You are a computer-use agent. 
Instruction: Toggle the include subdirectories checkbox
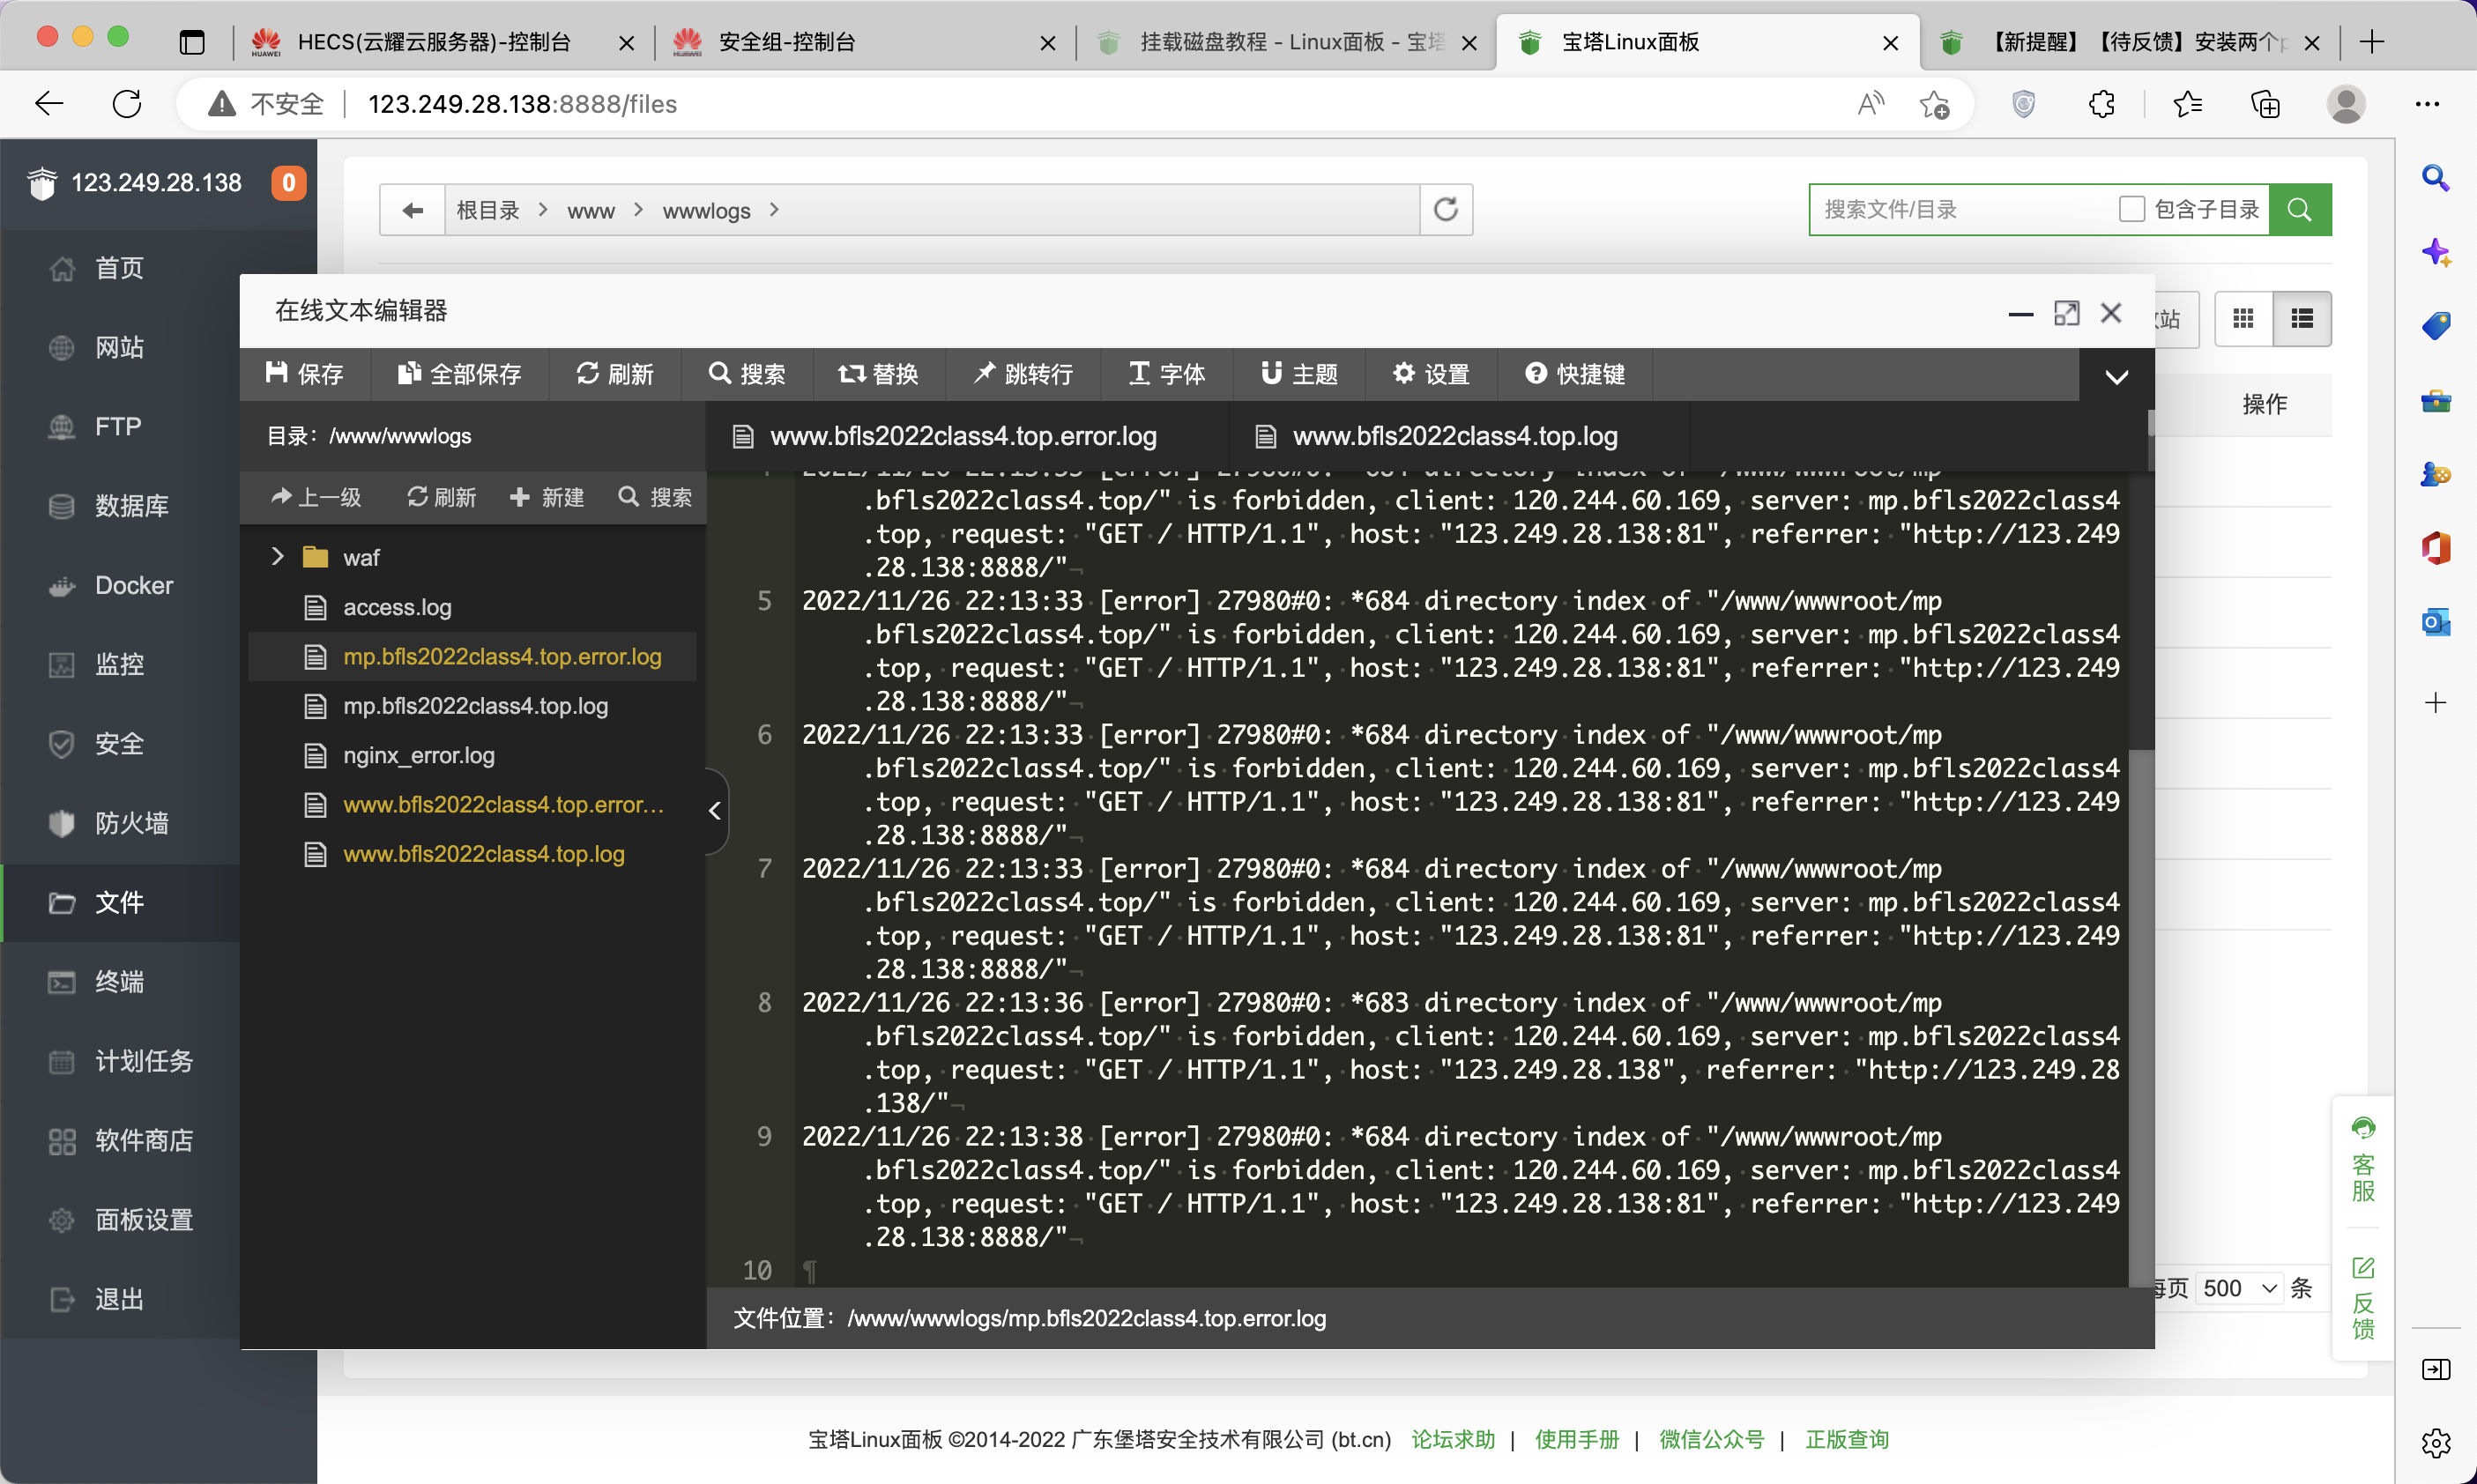[x=2131, y=209]
